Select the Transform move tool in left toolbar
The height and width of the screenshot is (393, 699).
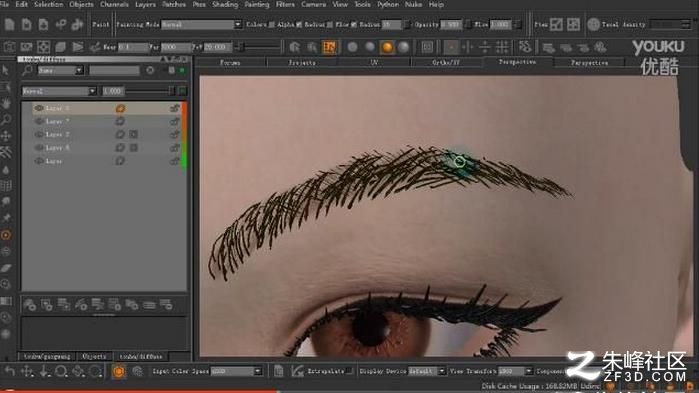pos(6,136)
